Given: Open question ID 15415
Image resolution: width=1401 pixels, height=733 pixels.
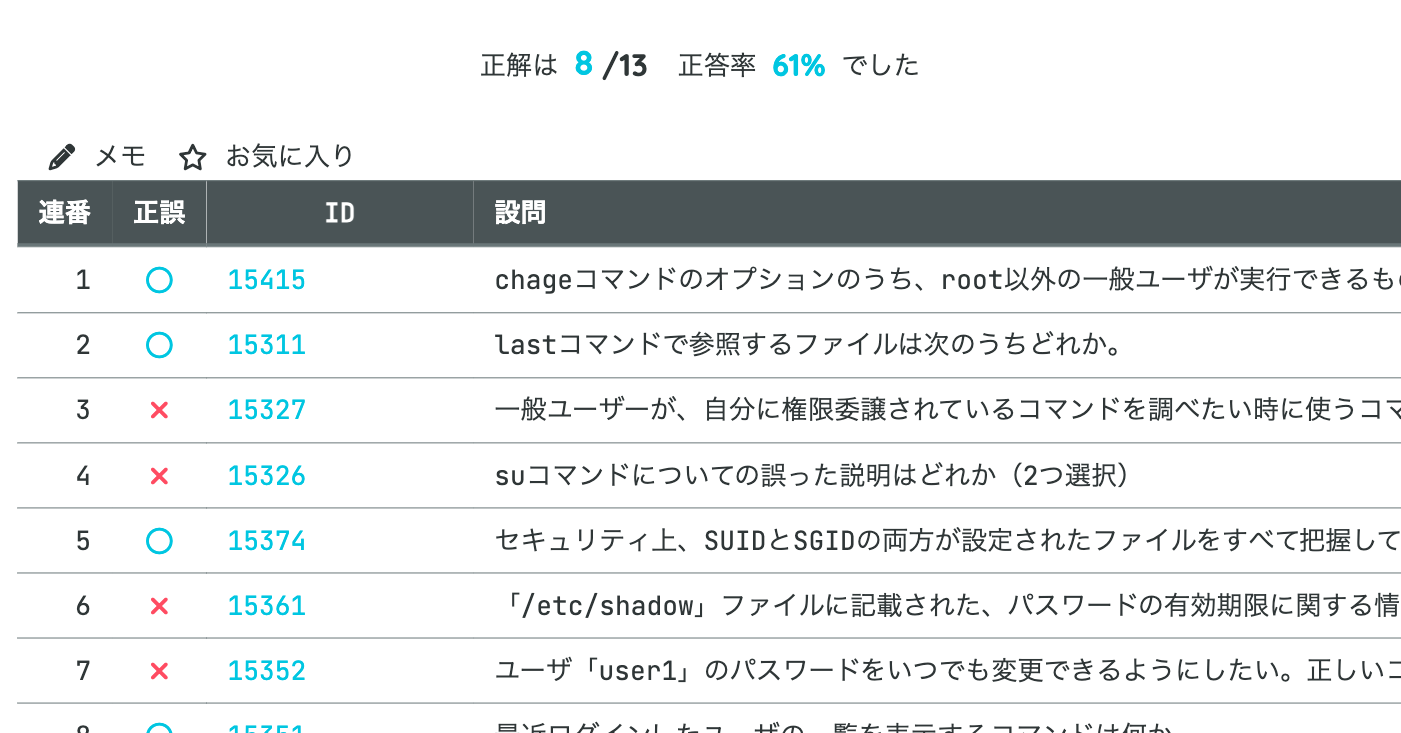Looking at the screenshot, I should coord(266,280).
